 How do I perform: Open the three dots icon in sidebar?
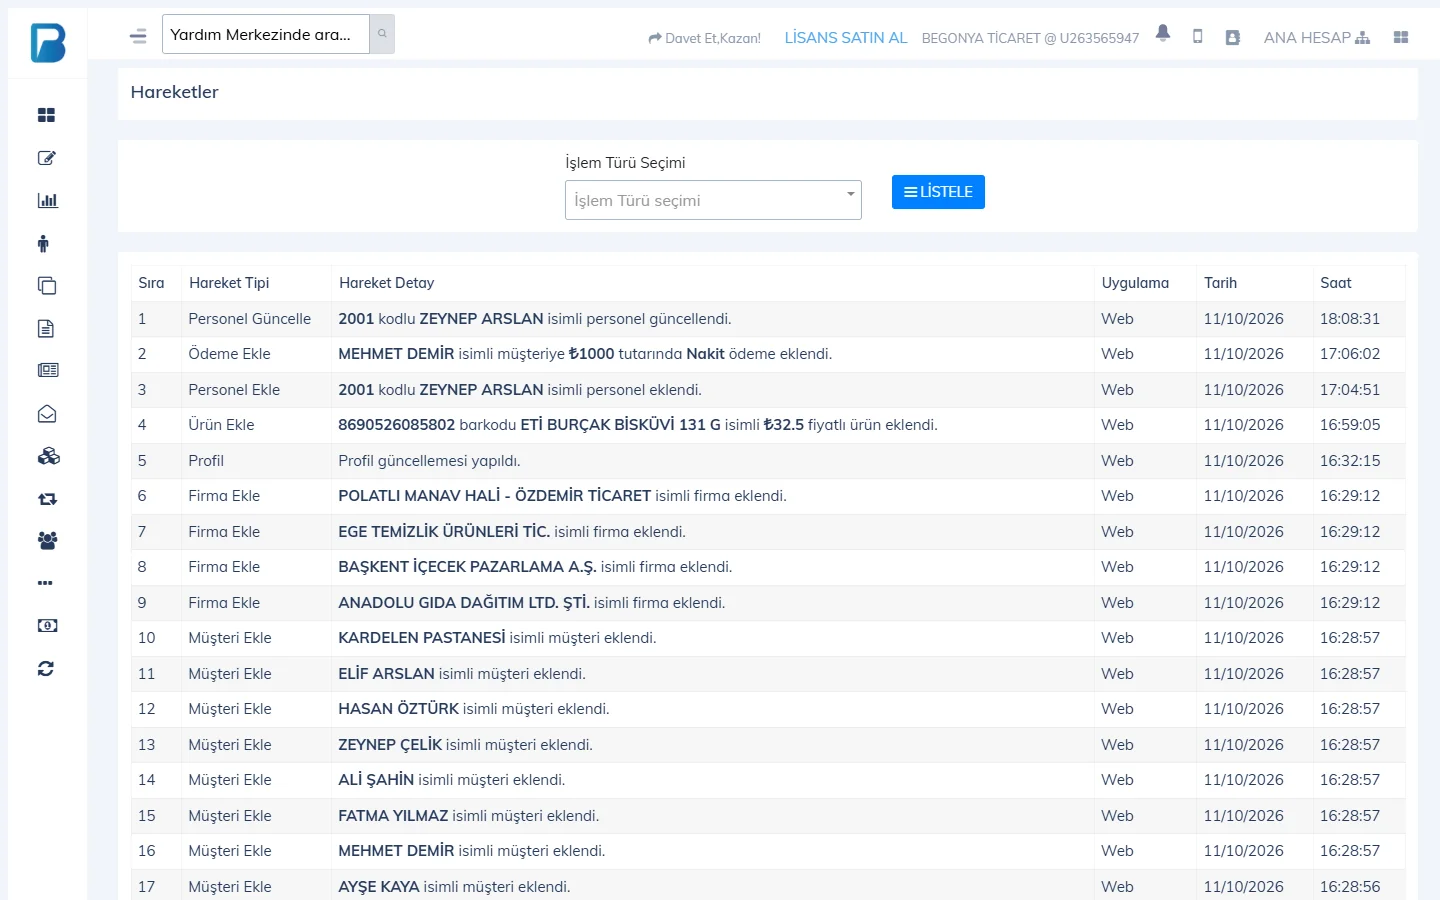(x=45, y=582)
